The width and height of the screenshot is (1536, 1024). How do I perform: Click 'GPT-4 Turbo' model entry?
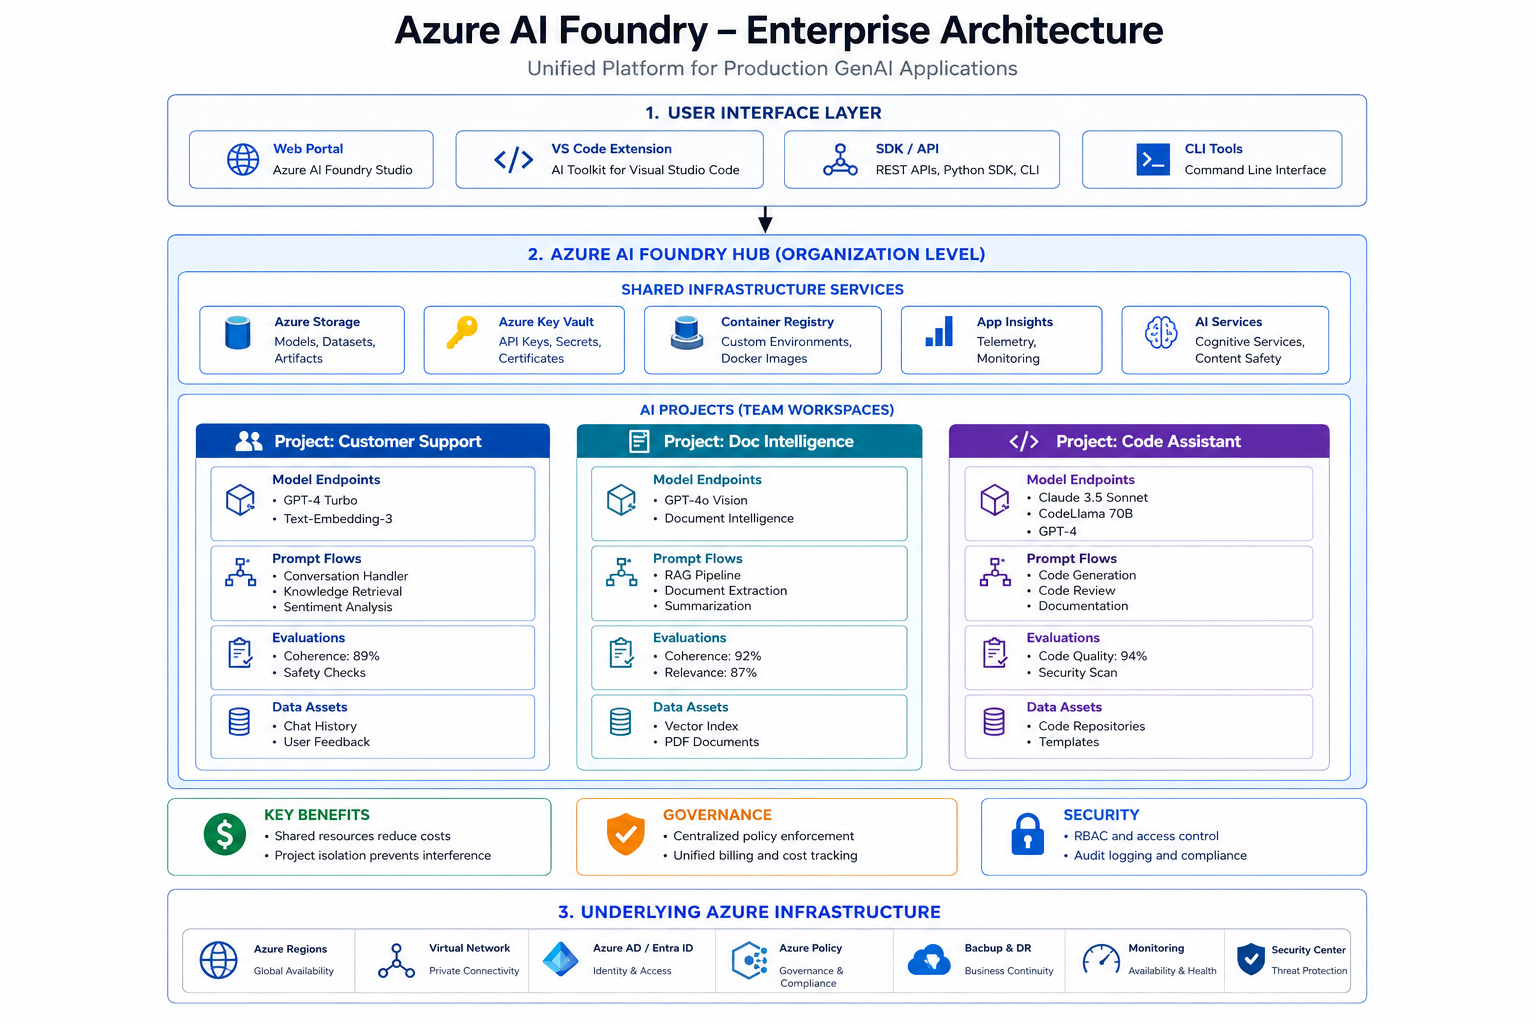(x=320, y=501)
